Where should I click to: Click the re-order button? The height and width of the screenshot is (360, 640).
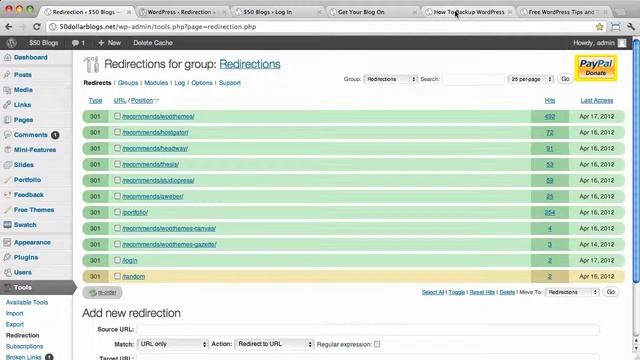tap(102, 292)
